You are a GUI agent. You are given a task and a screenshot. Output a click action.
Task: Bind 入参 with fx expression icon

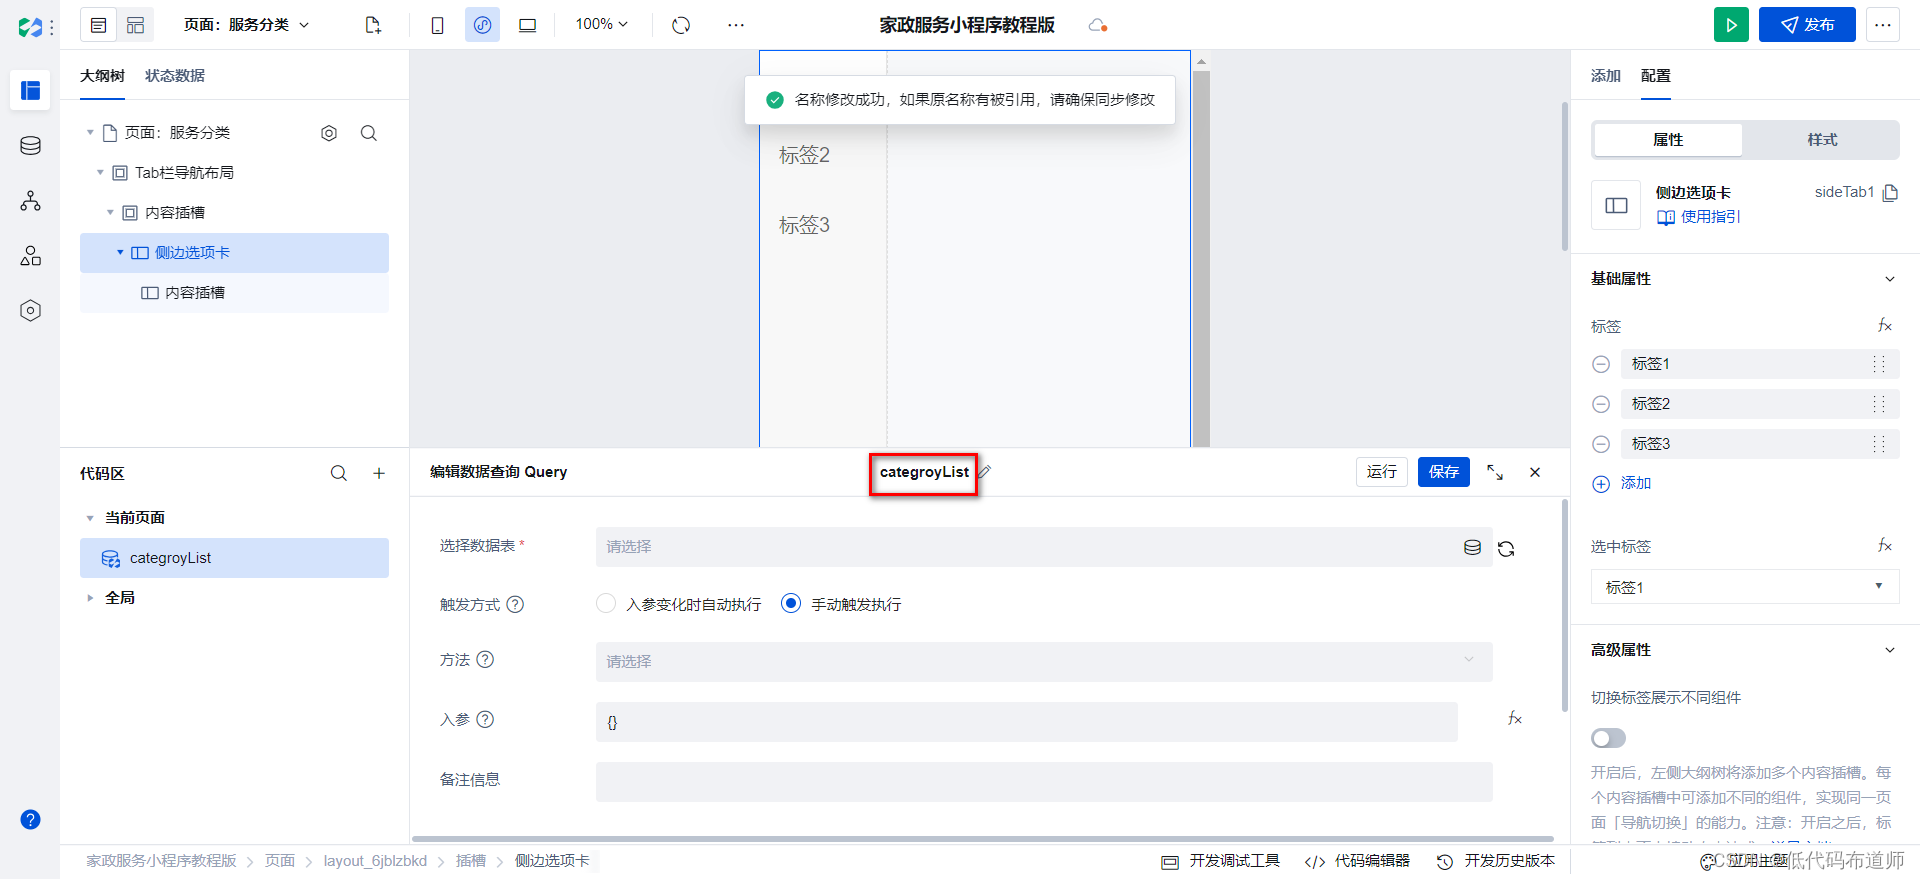pos(1514,719)
